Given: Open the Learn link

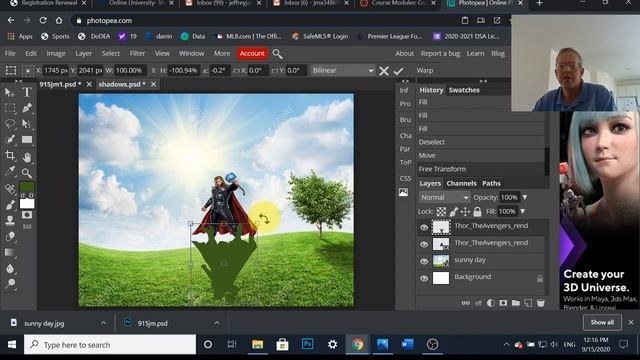Looking at the screenshot, I should (476, 53).
